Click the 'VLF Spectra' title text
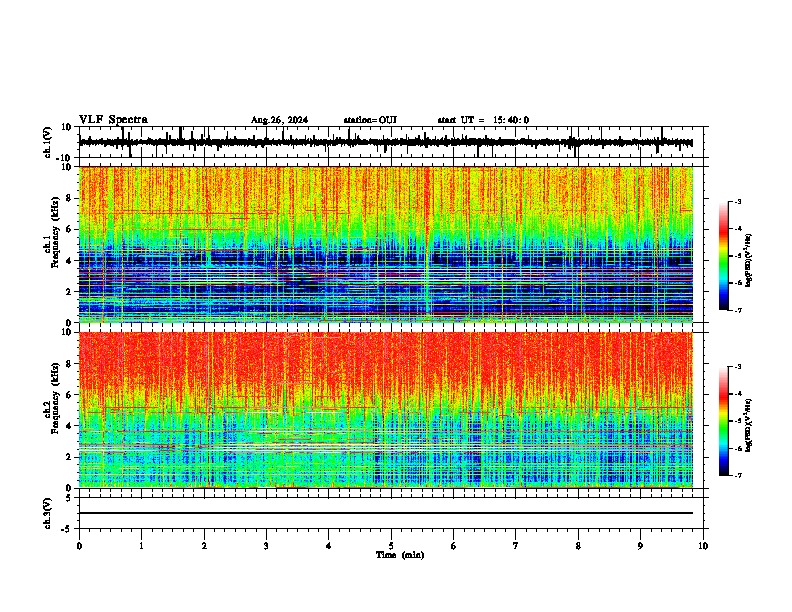 pos(113,119)
